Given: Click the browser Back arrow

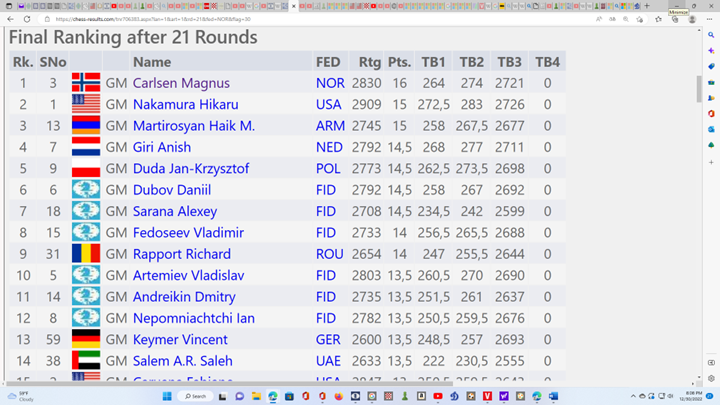Looking at the screenshot, I should point(10,19).
